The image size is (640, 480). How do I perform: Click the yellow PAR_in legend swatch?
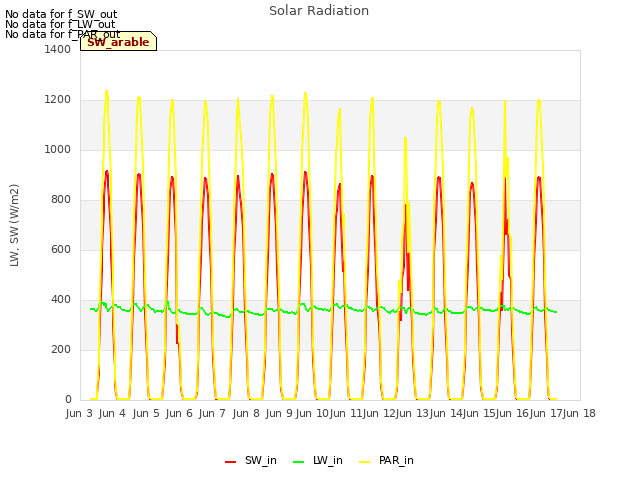pyautogui.click(x=364, y=462)
